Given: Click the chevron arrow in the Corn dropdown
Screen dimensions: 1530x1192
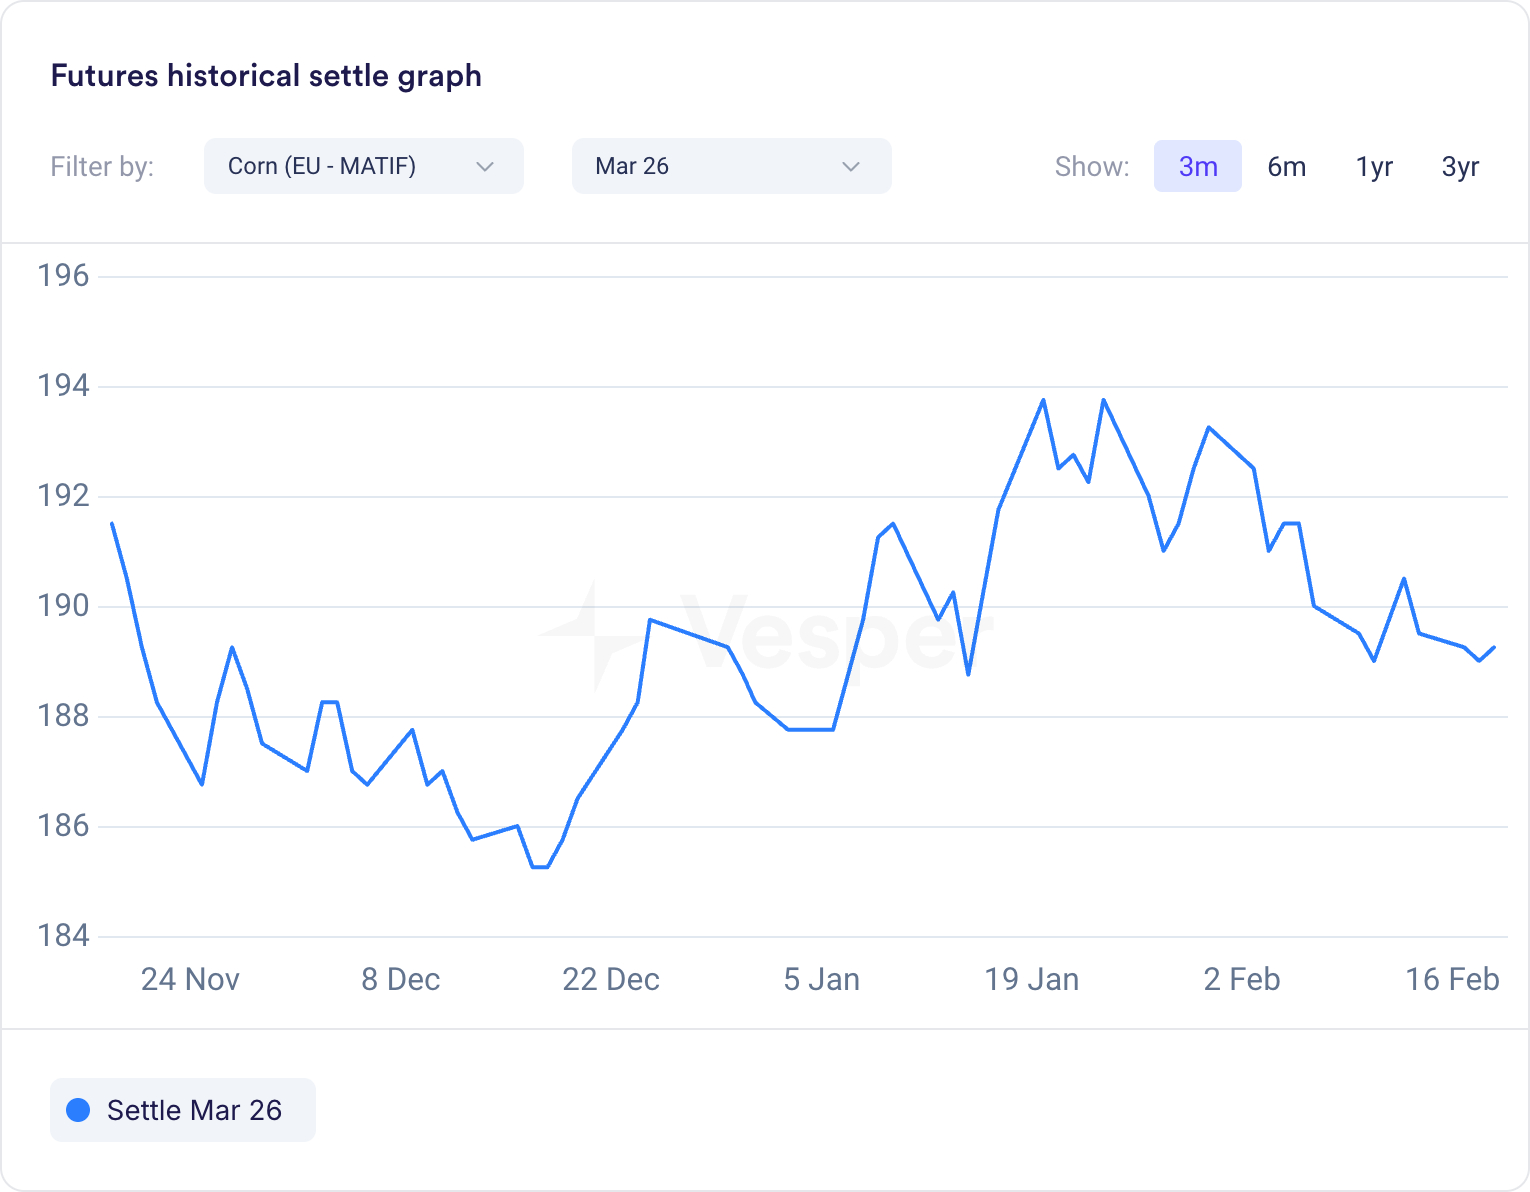Looking at the screenshot, I should [x=485, y=166].
